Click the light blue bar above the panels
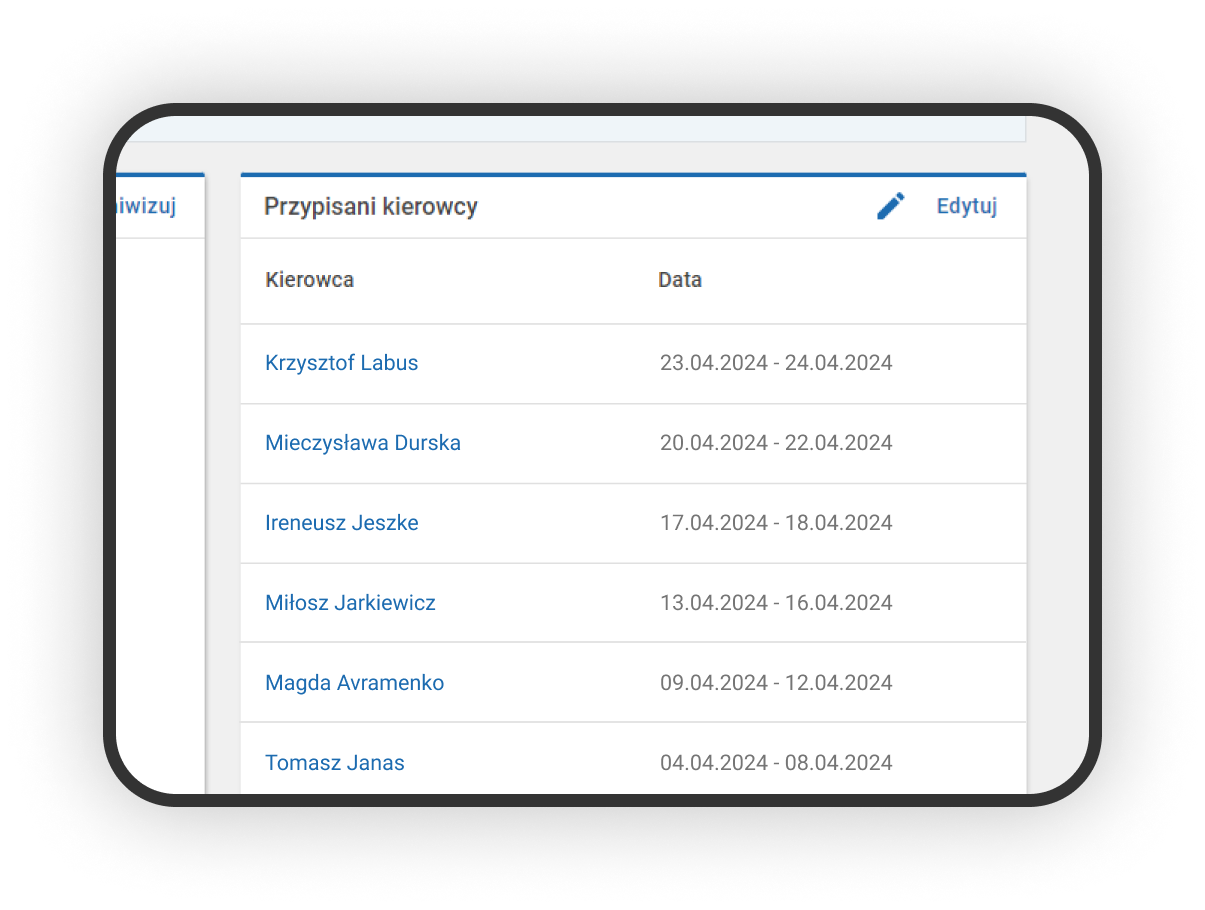1205x910 pixels. (570, 128)
